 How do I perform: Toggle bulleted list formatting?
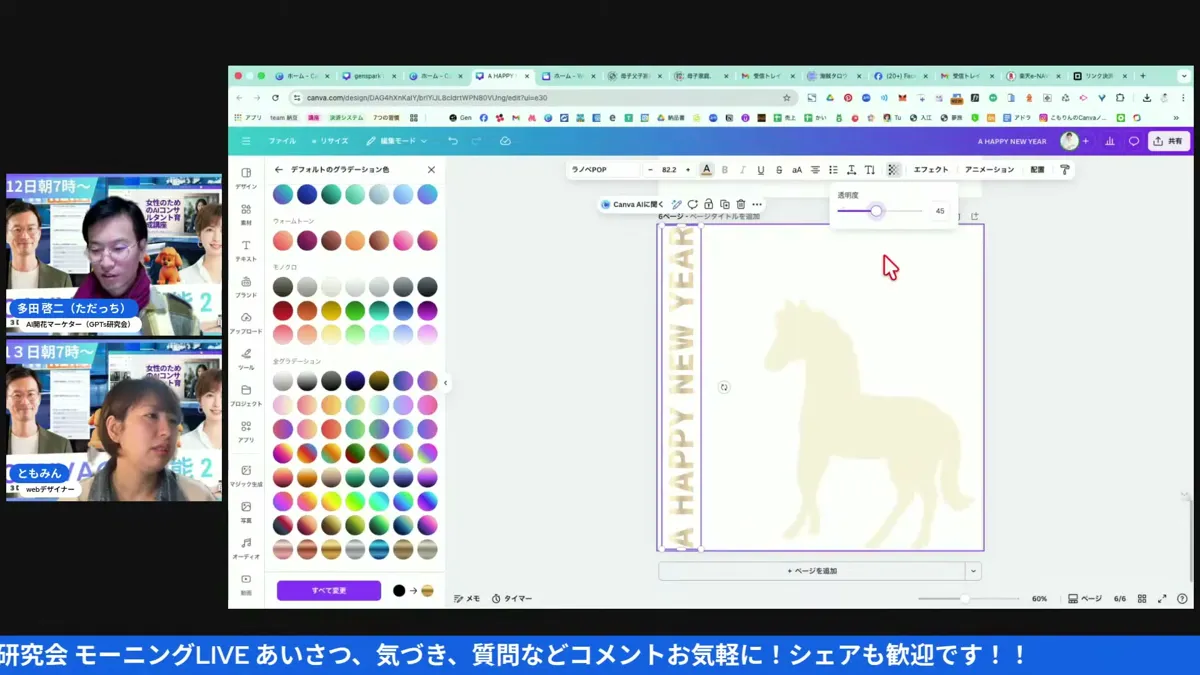pyautogui.click(x=833, y=170)
